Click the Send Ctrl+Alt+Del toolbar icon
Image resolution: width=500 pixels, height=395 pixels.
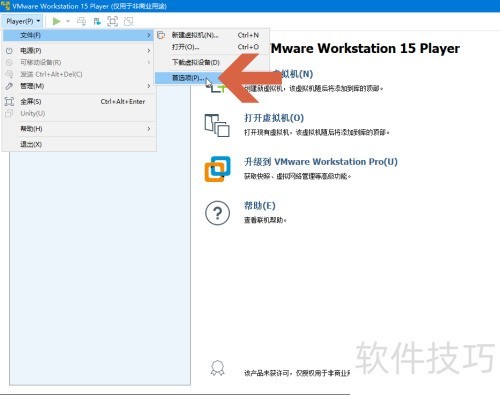coord(81,22)
